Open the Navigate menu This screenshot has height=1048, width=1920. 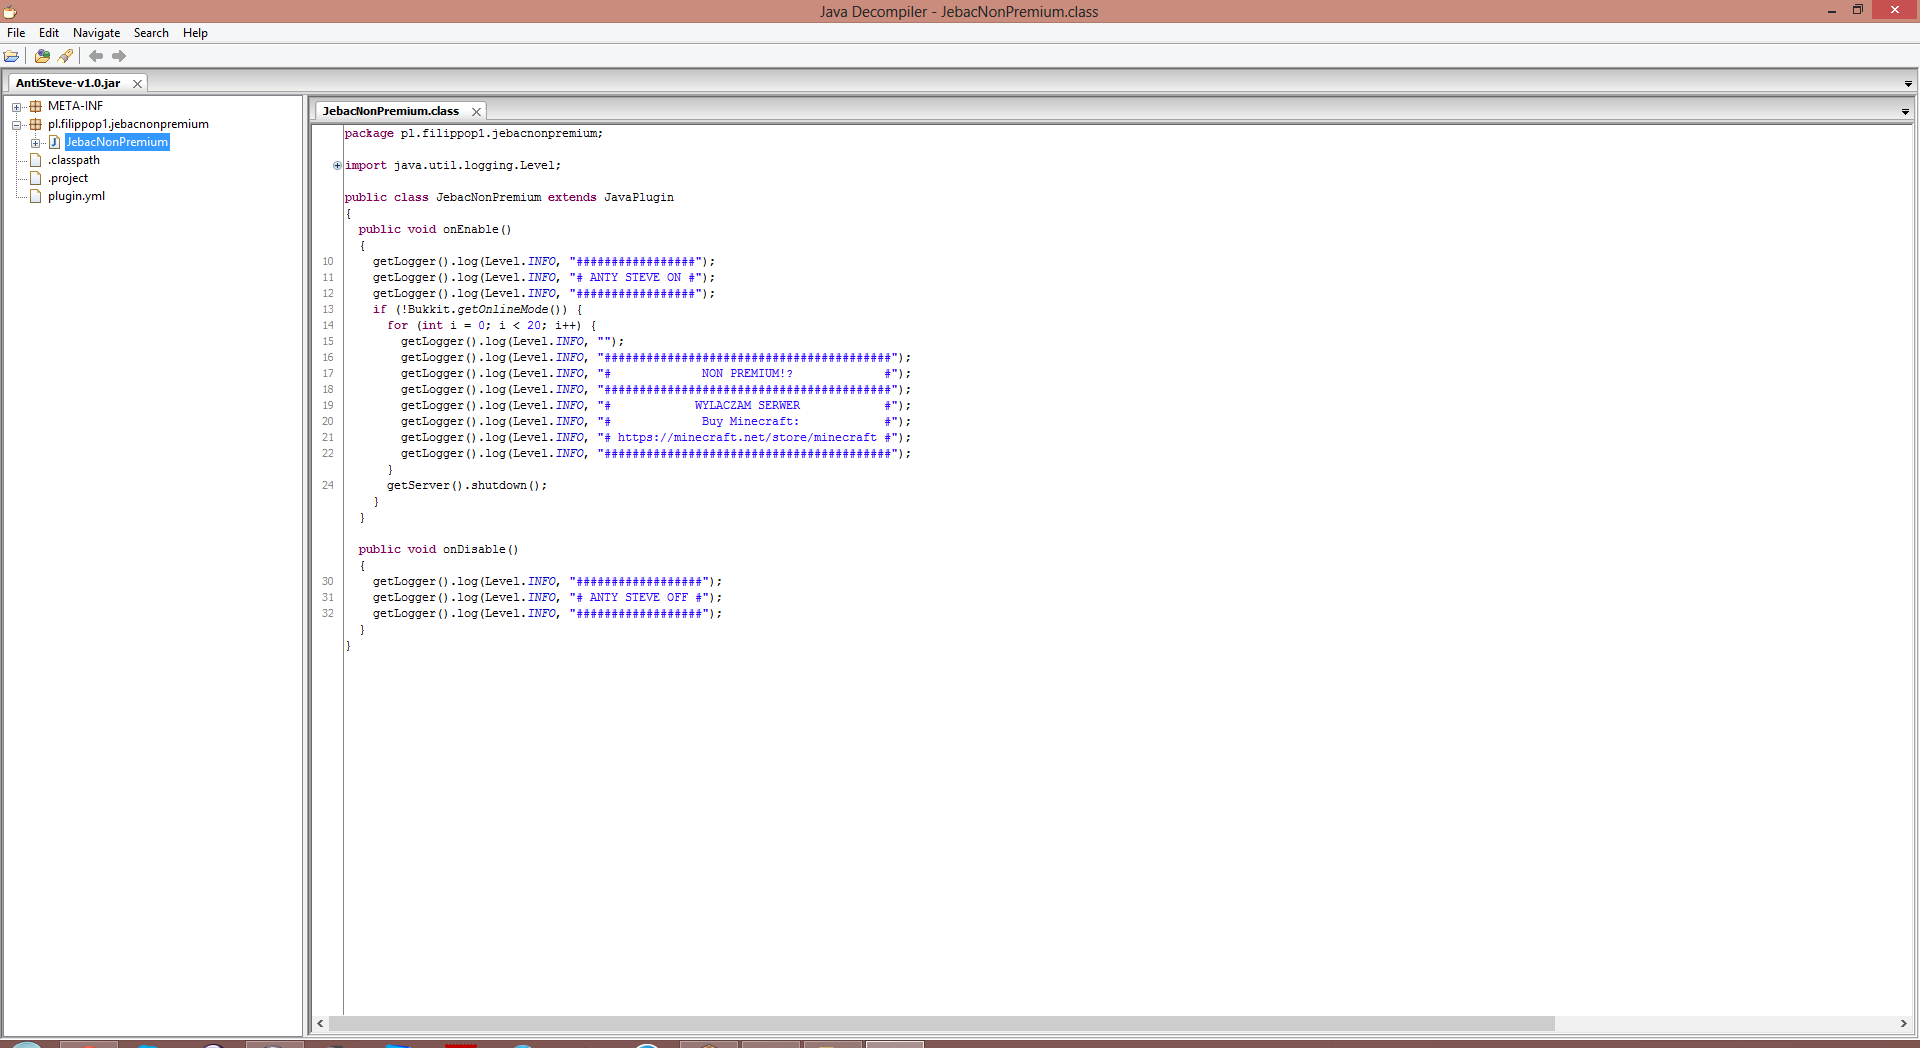pyautogui.click(x=96, y=33)
